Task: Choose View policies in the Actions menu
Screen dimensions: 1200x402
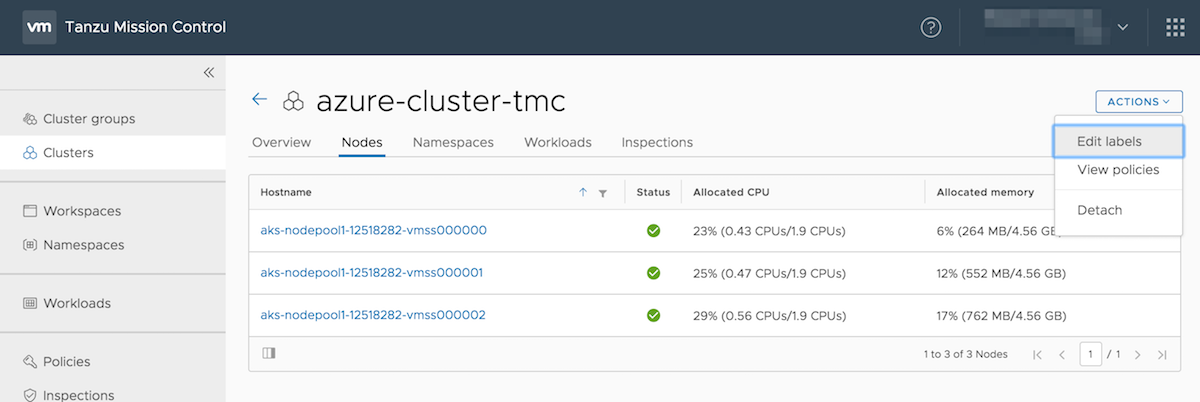Action: (1118, 170)
